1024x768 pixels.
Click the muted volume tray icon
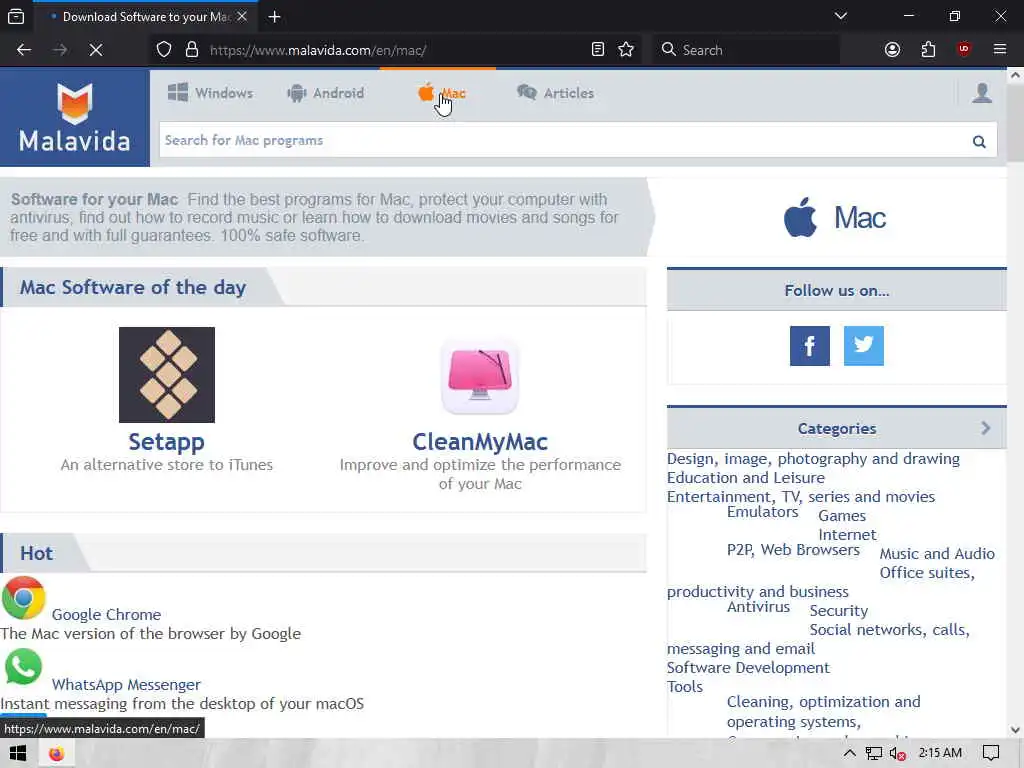tap(897, 754)
